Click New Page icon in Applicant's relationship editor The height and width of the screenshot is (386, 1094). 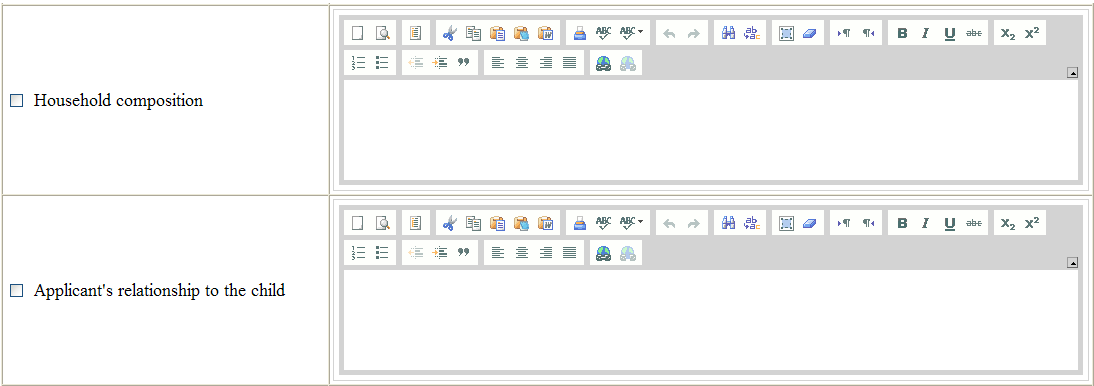click(x=358, y=223)
